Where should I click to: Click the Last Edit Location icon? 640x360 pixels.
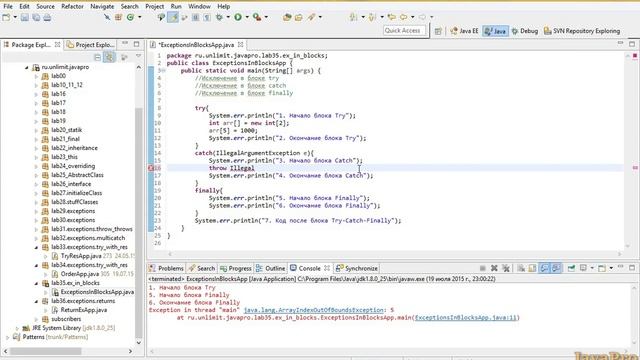[392, 17]
